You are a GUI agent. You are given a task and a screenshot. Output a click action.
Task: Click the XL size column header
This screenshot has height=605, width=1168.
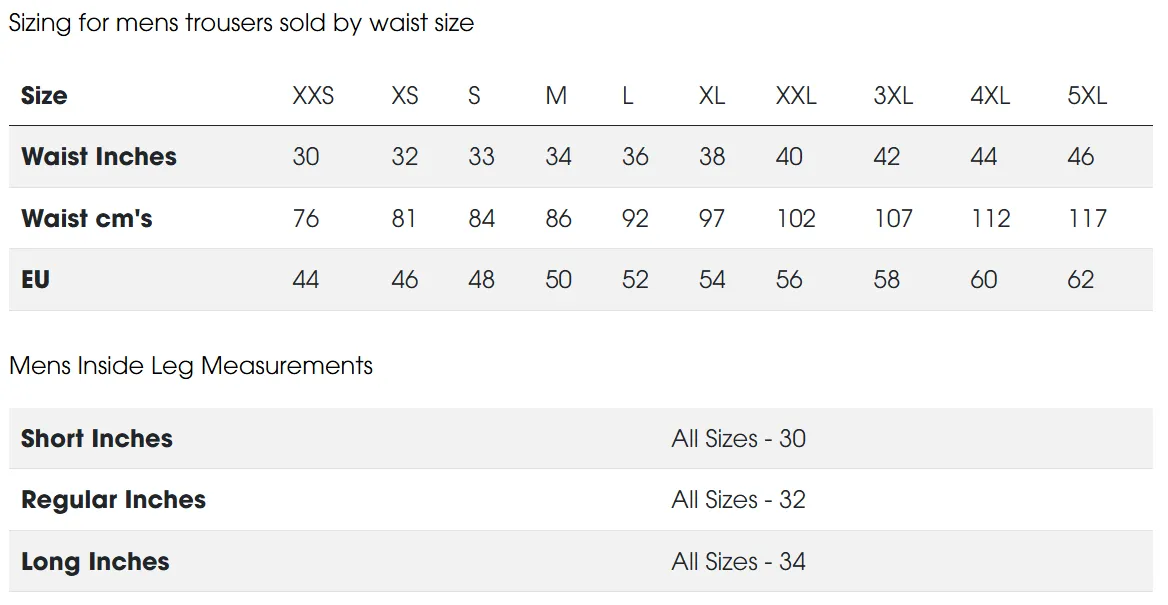pos(712,96)
